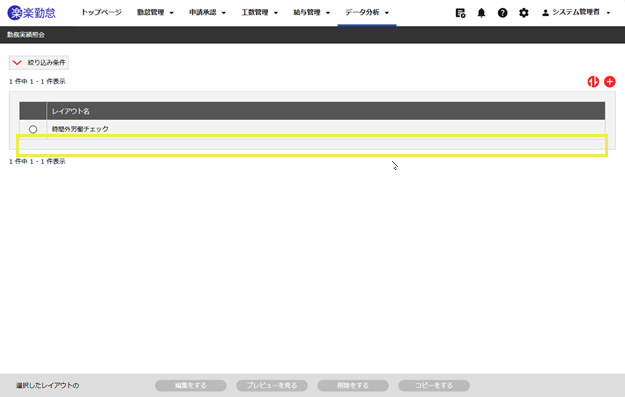Click the 削除をする button

pyautogui.click(x=353, y=385)
